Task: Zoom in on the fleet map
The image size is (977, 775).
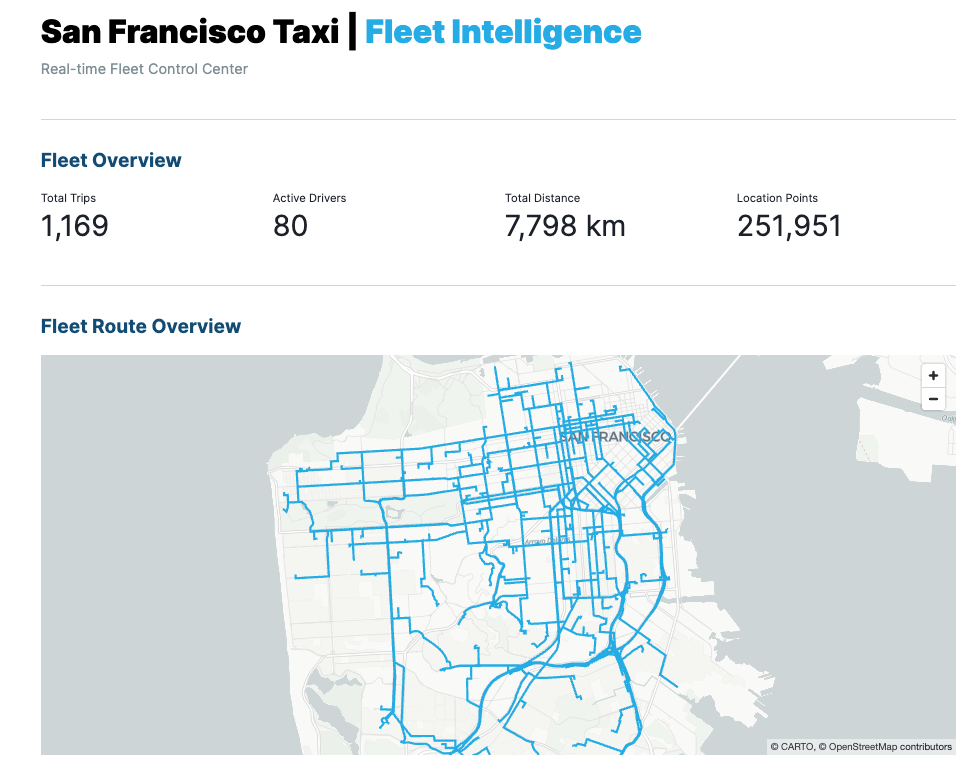Action: (933, 376)
